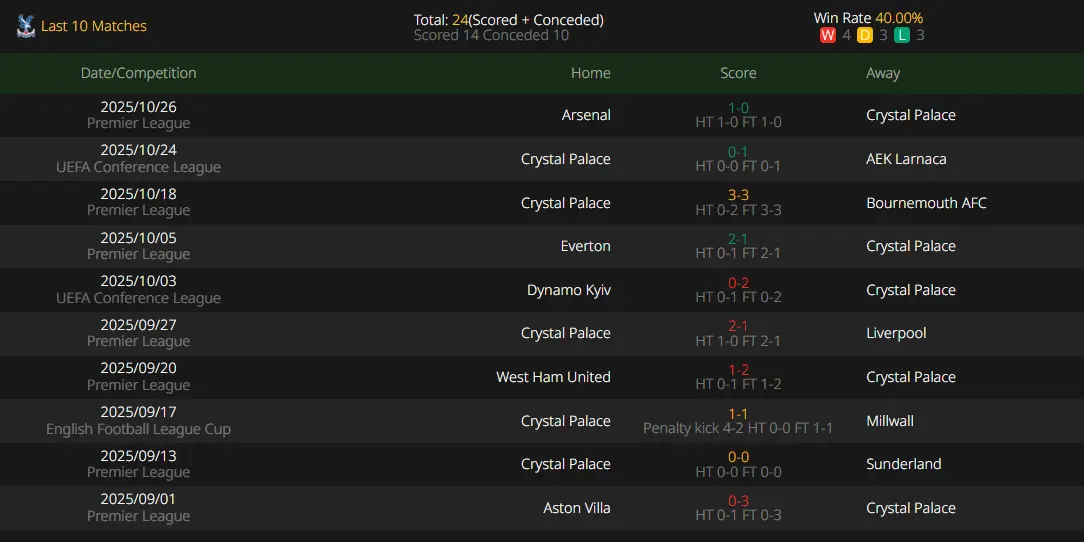Click the Away column header
This screenshot has height=542, width=1084.
[883, 73]
